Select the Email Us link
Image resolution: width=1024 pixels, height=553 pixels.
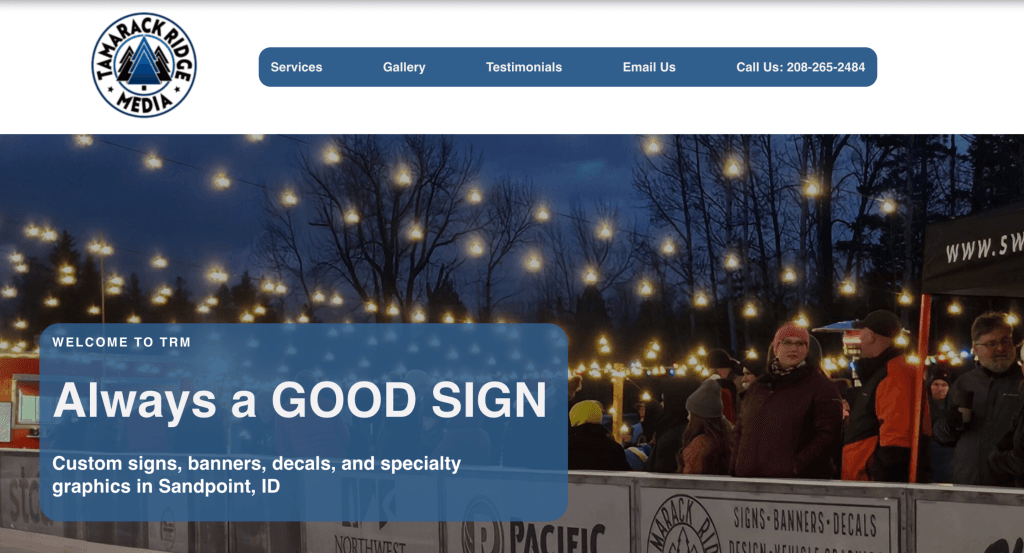(649, 67)
